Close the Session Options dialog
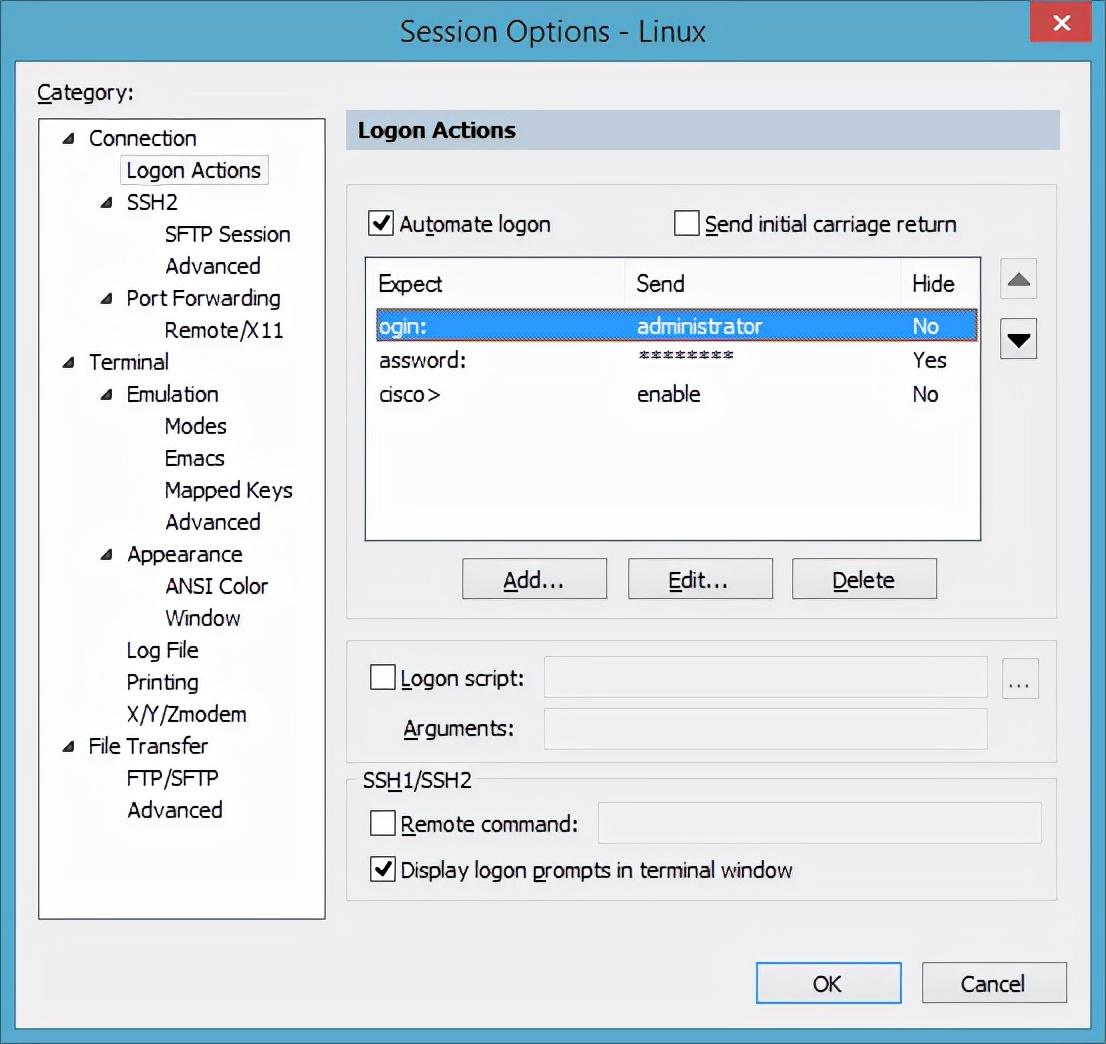Screen dimensions: 1106x1044 [x=1061, y=23]
